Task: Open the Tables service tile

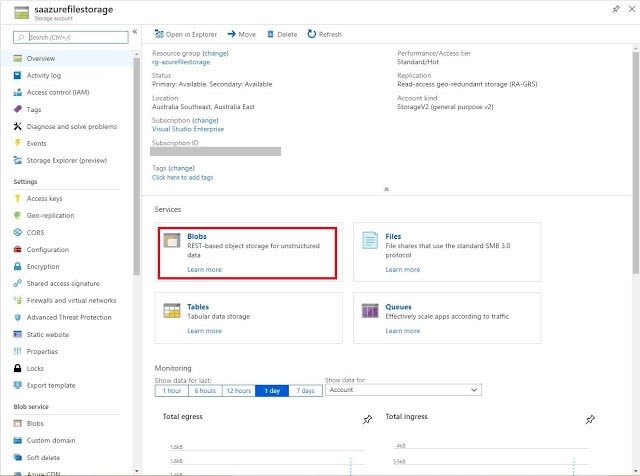Action: tap(249, 318)
